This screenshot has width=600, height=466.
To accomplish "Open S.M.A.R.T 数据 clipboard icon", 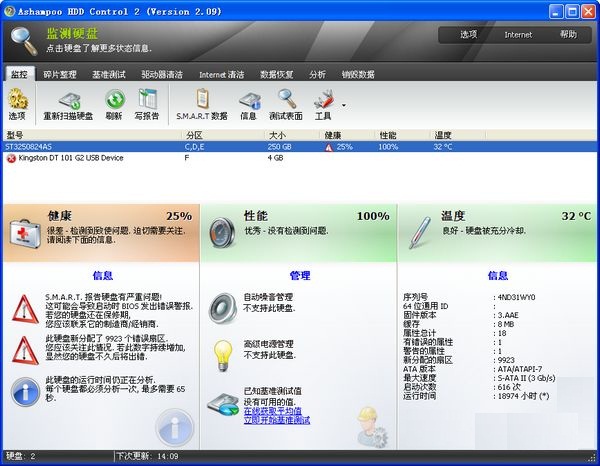I will 202,99.
